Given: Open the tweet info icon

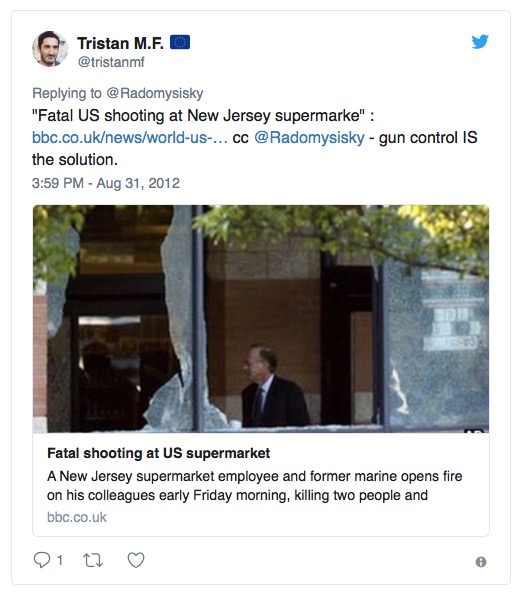Looking at the screenshot, I should tap(481, 562).
